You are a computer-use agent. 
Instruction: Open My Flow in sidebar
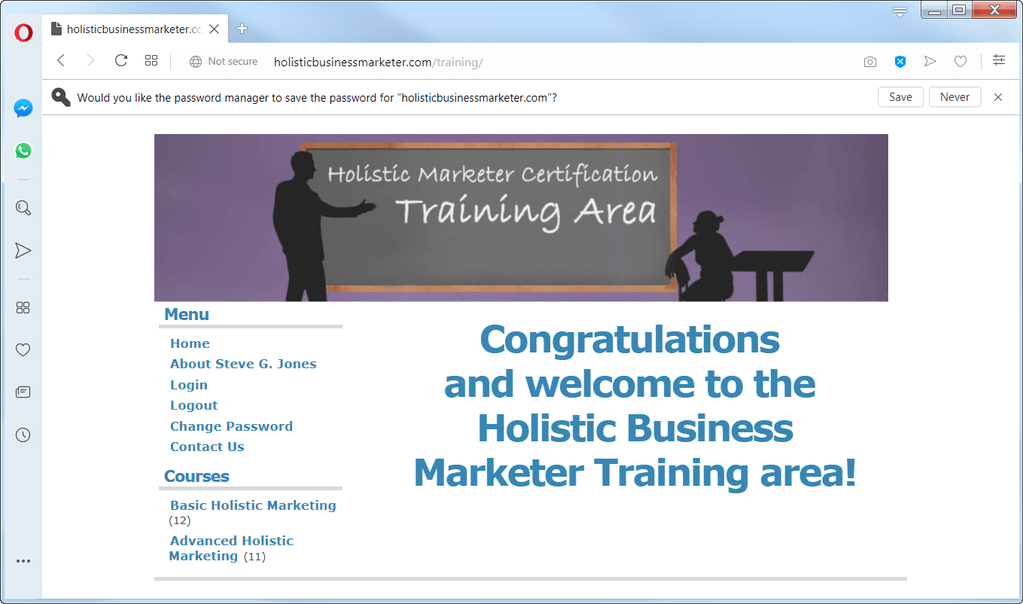(23, 250)
